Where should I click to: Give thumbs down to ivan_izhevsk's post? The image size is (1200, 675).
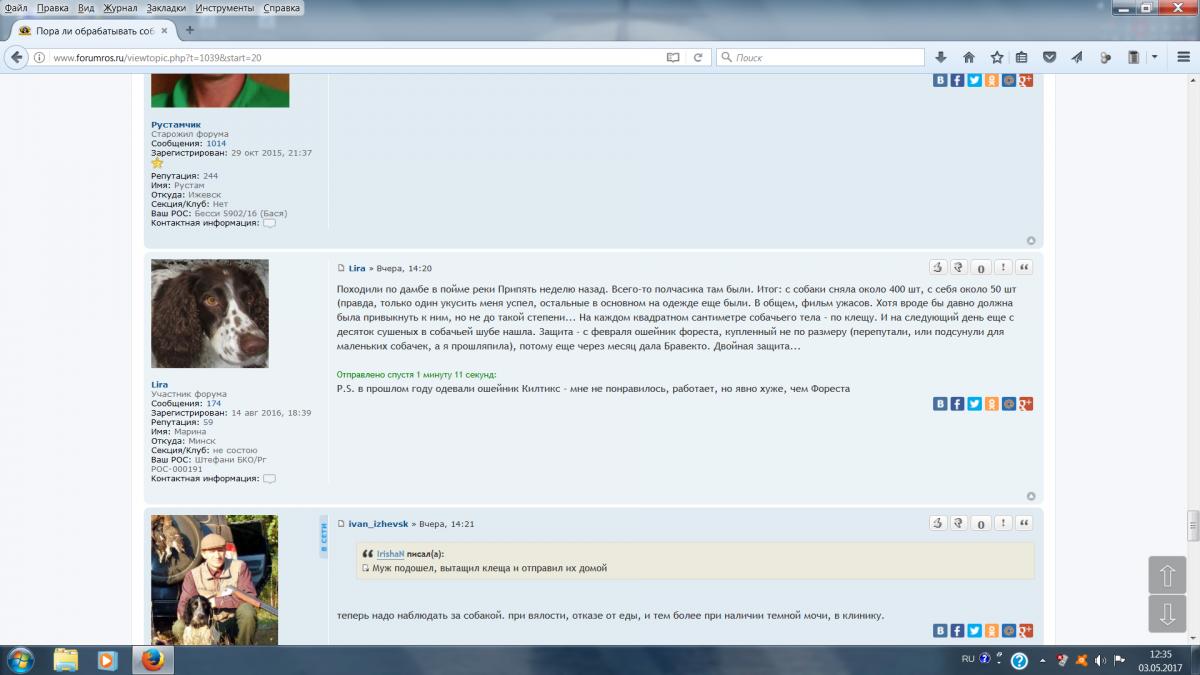[x=959, y=523]
